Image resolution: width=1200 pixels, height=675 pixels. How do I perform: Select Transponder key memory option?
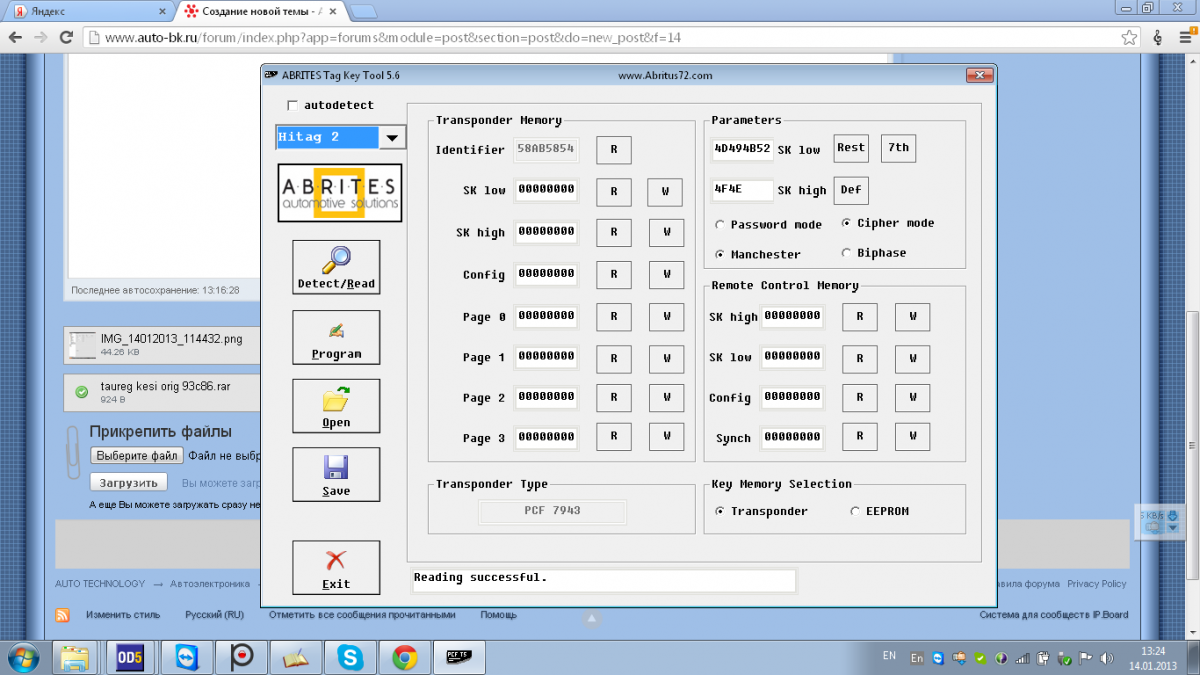tap(720, 511)
